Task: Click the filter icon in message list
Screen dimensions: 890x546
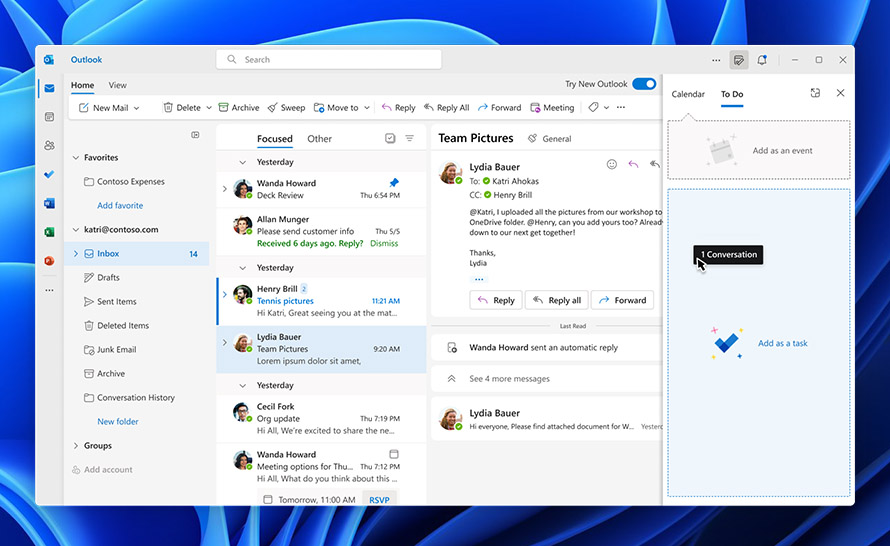Action: click(409, 138)
